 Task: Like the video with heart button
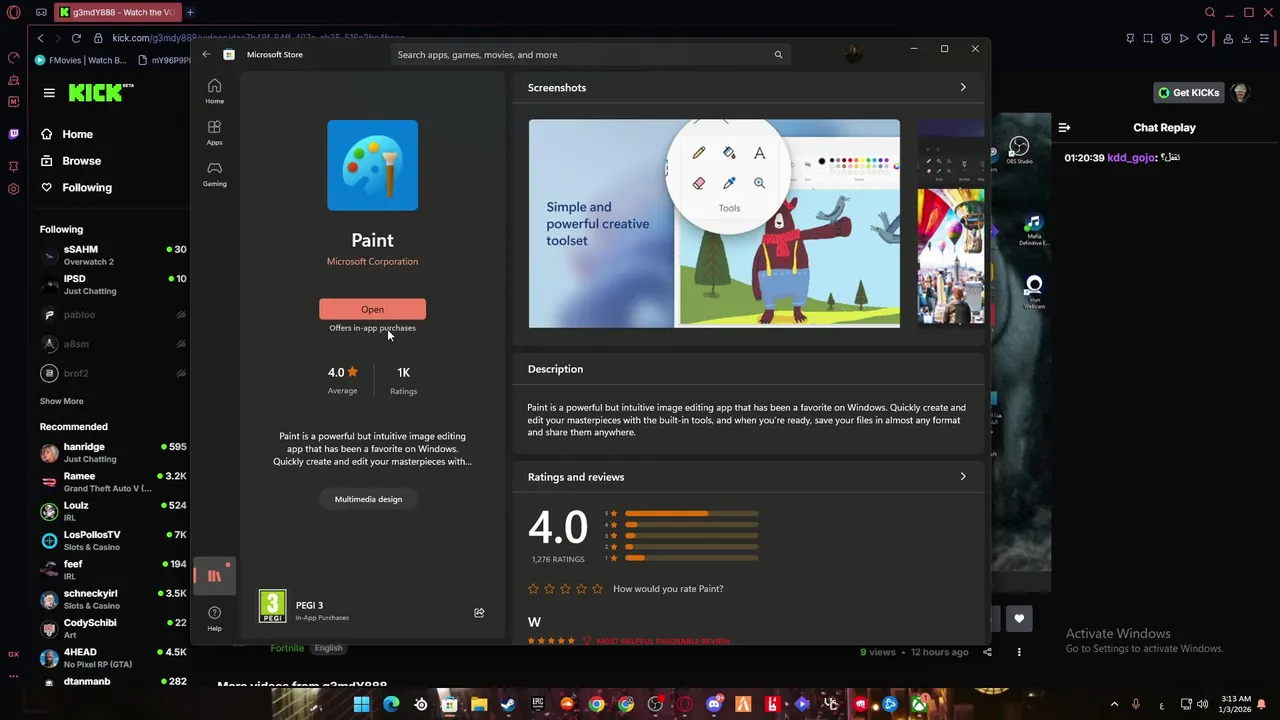[1019, 619]
